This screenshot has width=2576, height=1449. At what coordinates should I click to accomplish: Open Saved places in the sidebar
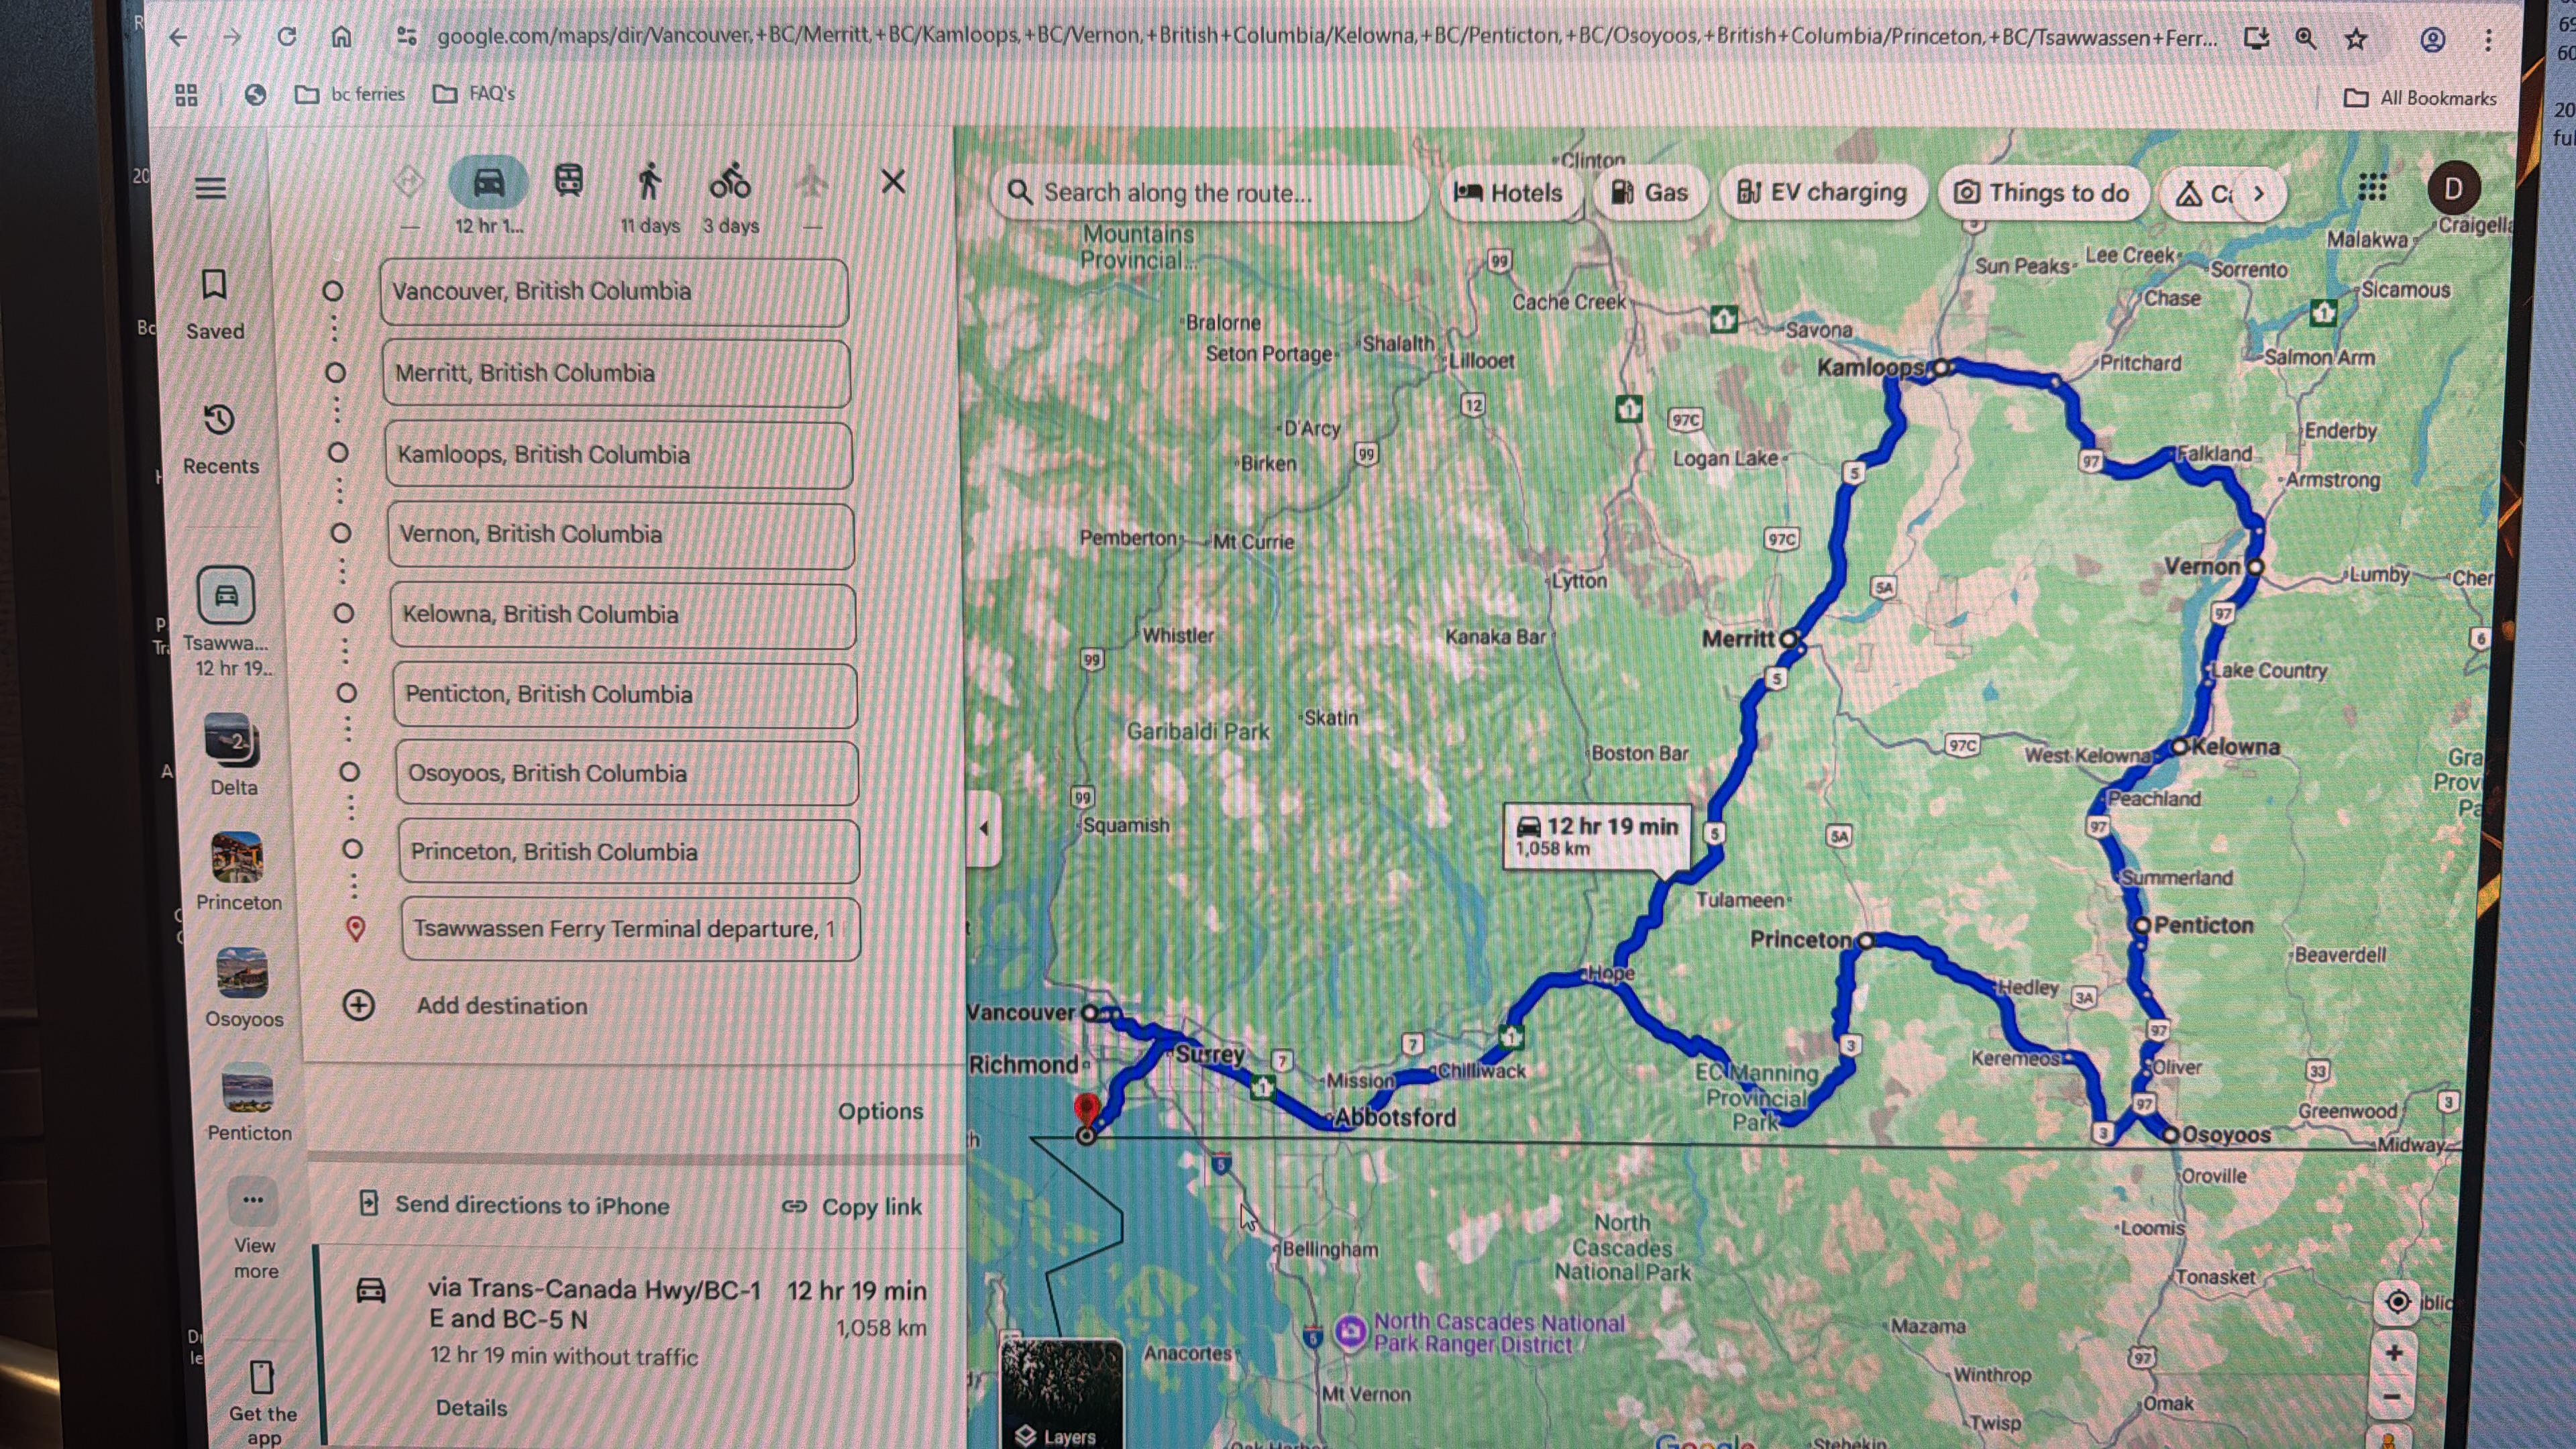(214, 304)
